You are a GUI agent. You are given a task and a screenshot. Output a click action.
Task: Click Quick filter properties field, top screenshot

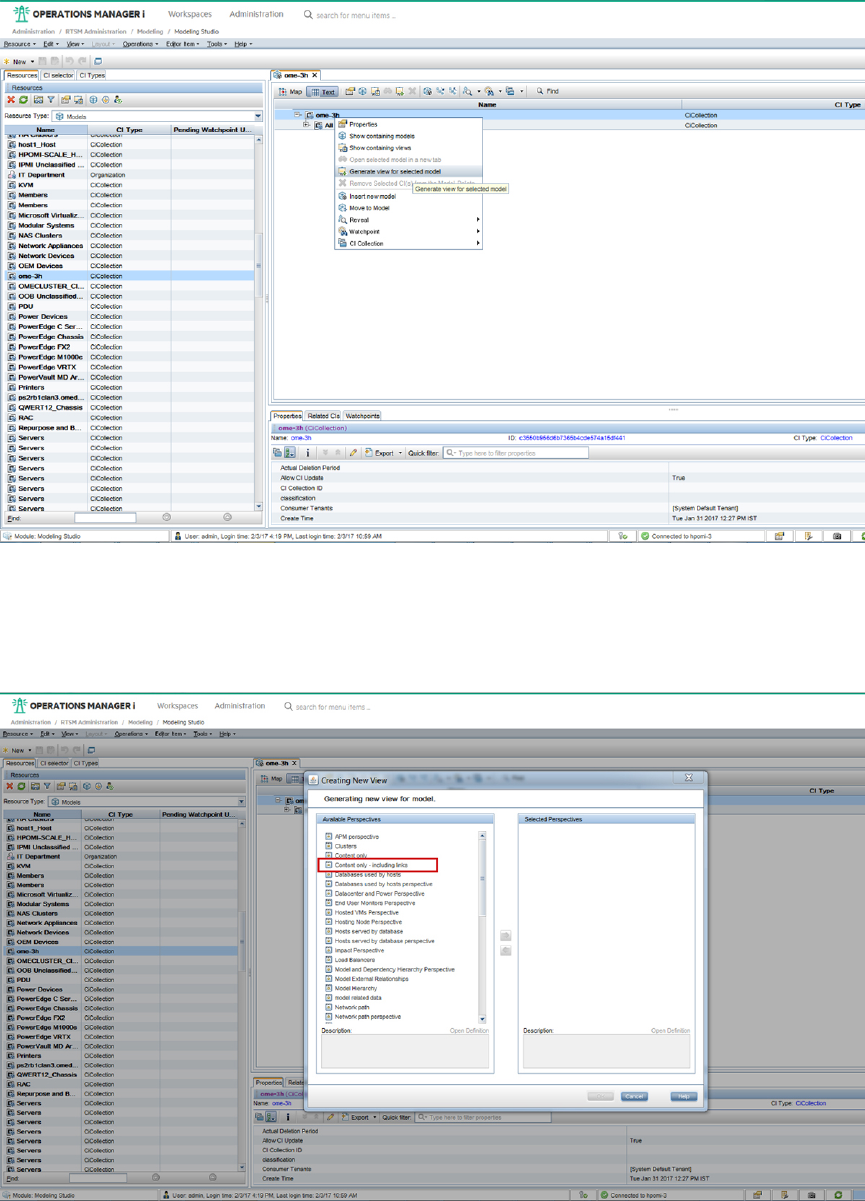coord(516,453)
